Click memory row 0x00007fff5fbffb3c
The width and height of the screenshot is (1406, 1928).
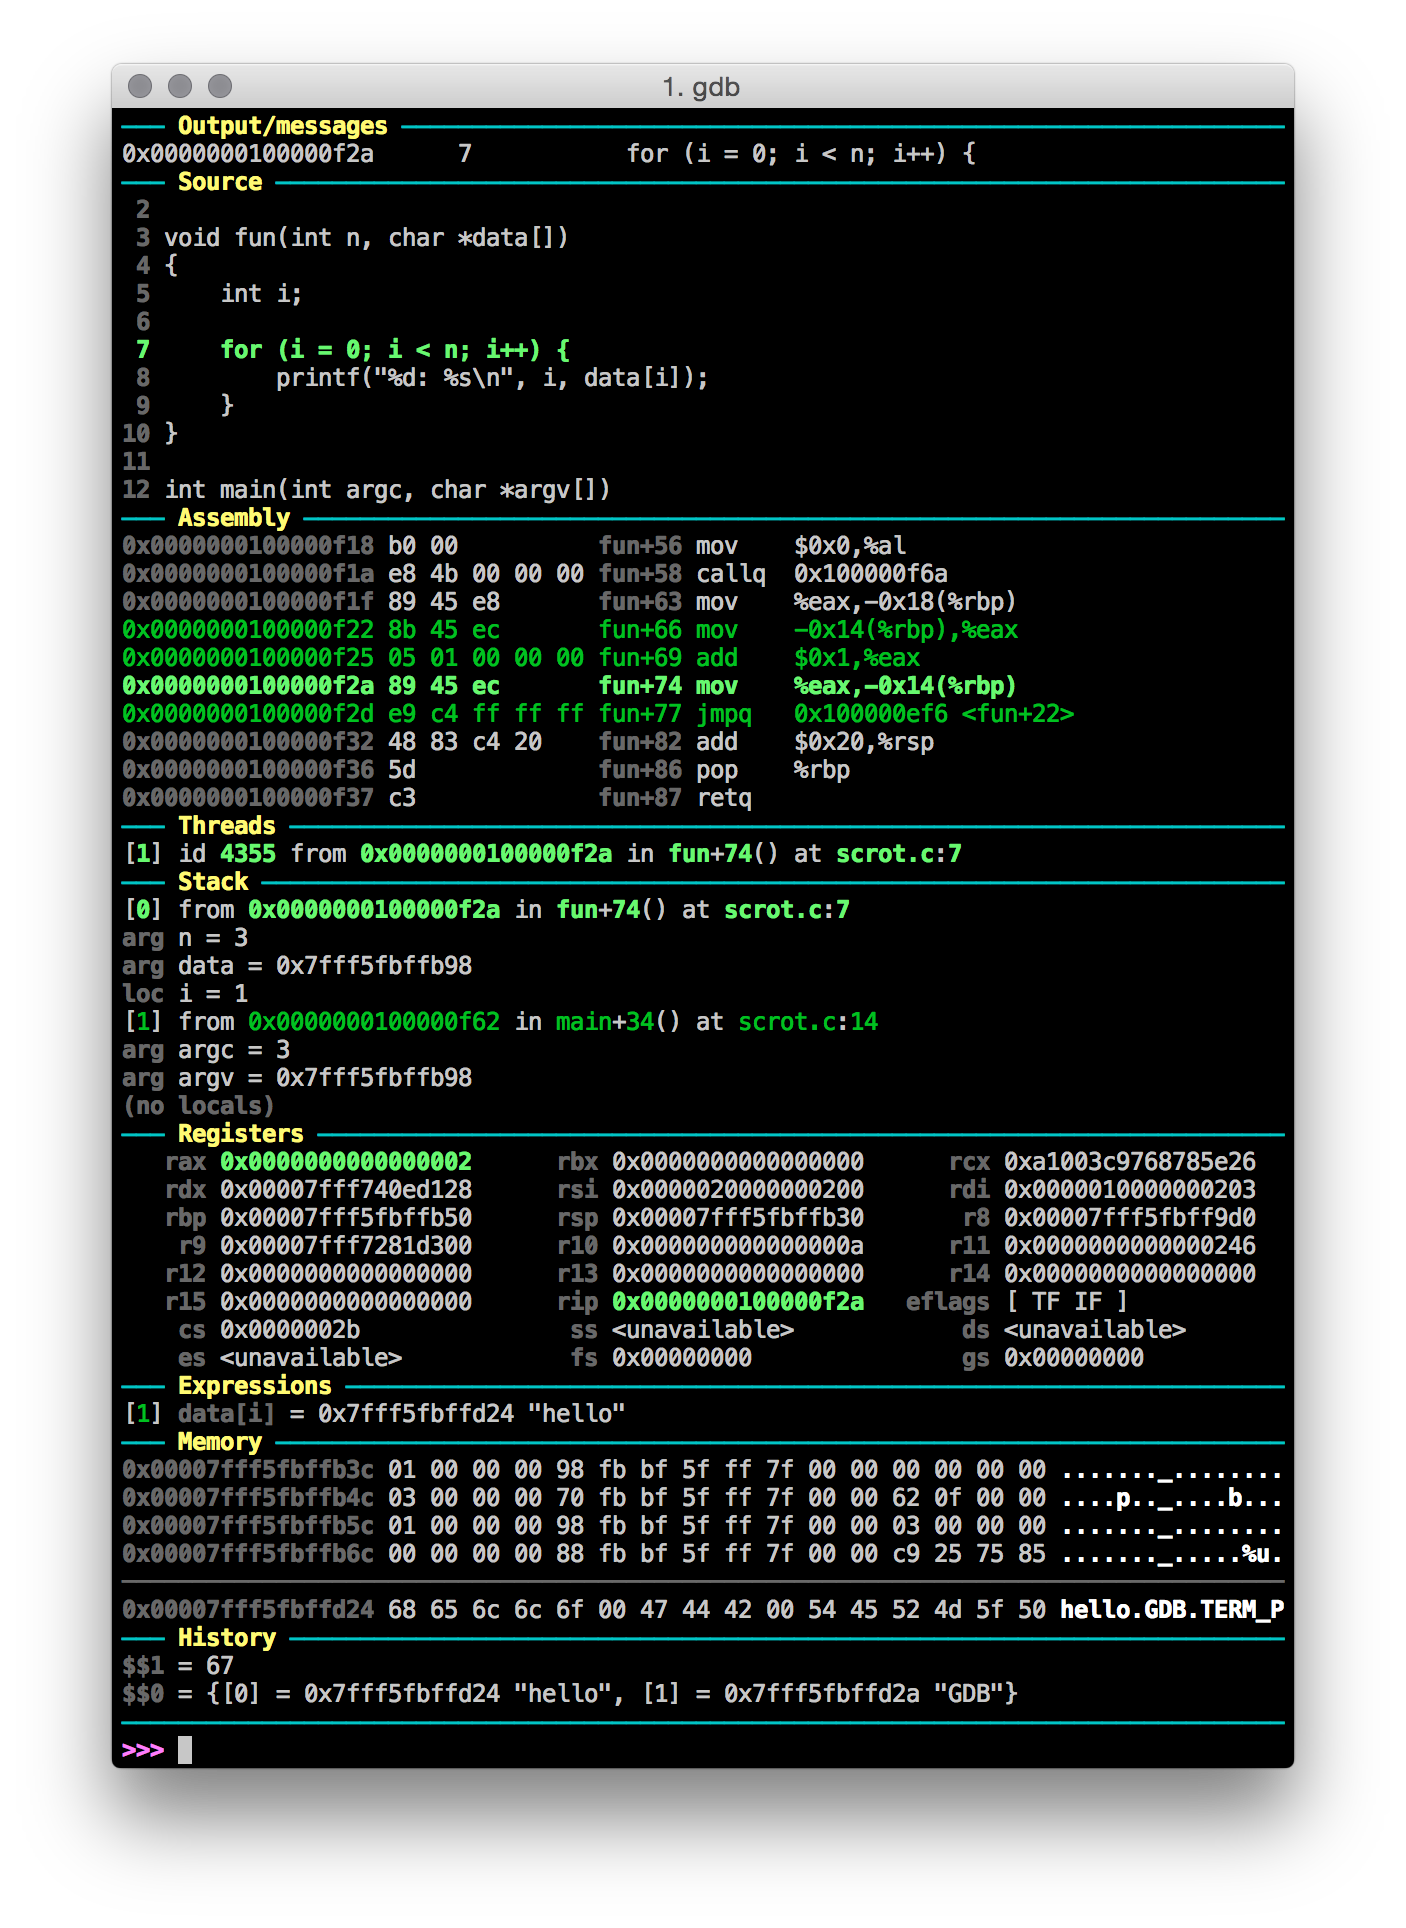point(702,1470)
